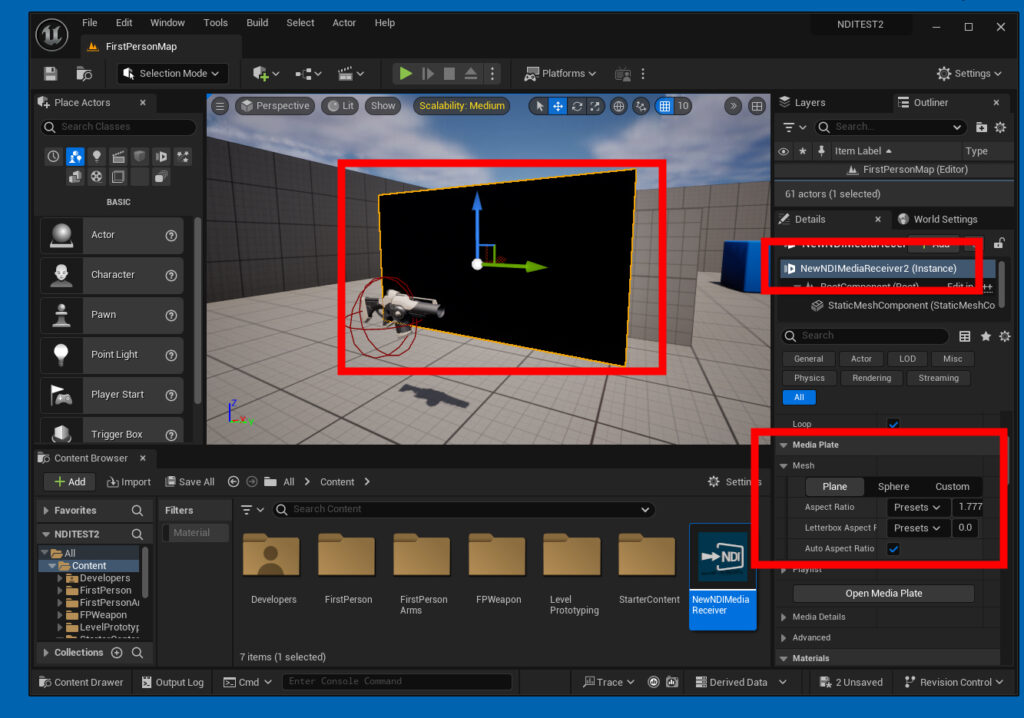Click the Open Media Plate button

click(883, 593)
